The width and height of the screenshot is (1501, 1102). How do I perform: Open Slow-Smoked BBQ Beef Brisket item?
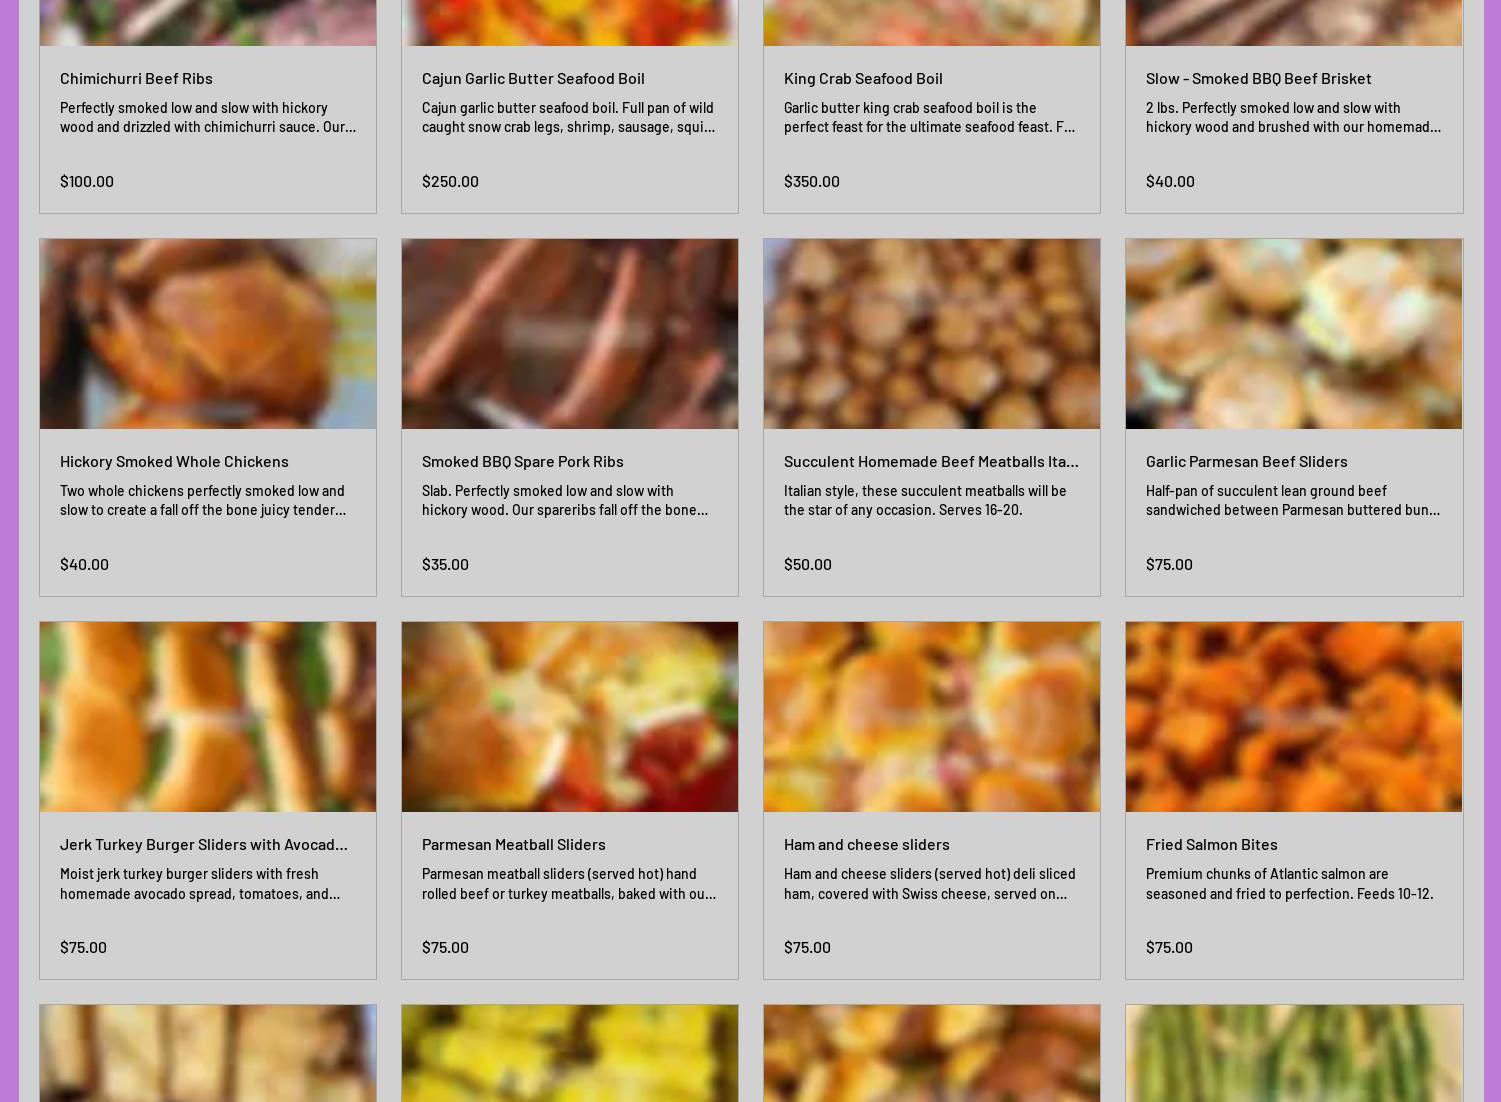pos(1258,78)
